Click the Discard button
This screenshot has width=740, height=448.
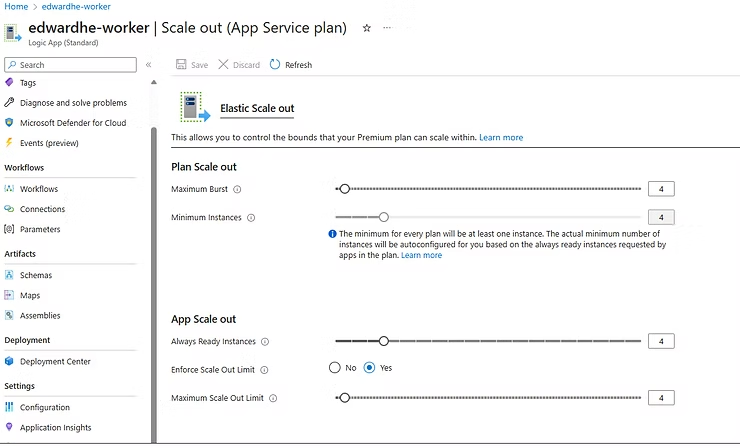click(239, 65)
